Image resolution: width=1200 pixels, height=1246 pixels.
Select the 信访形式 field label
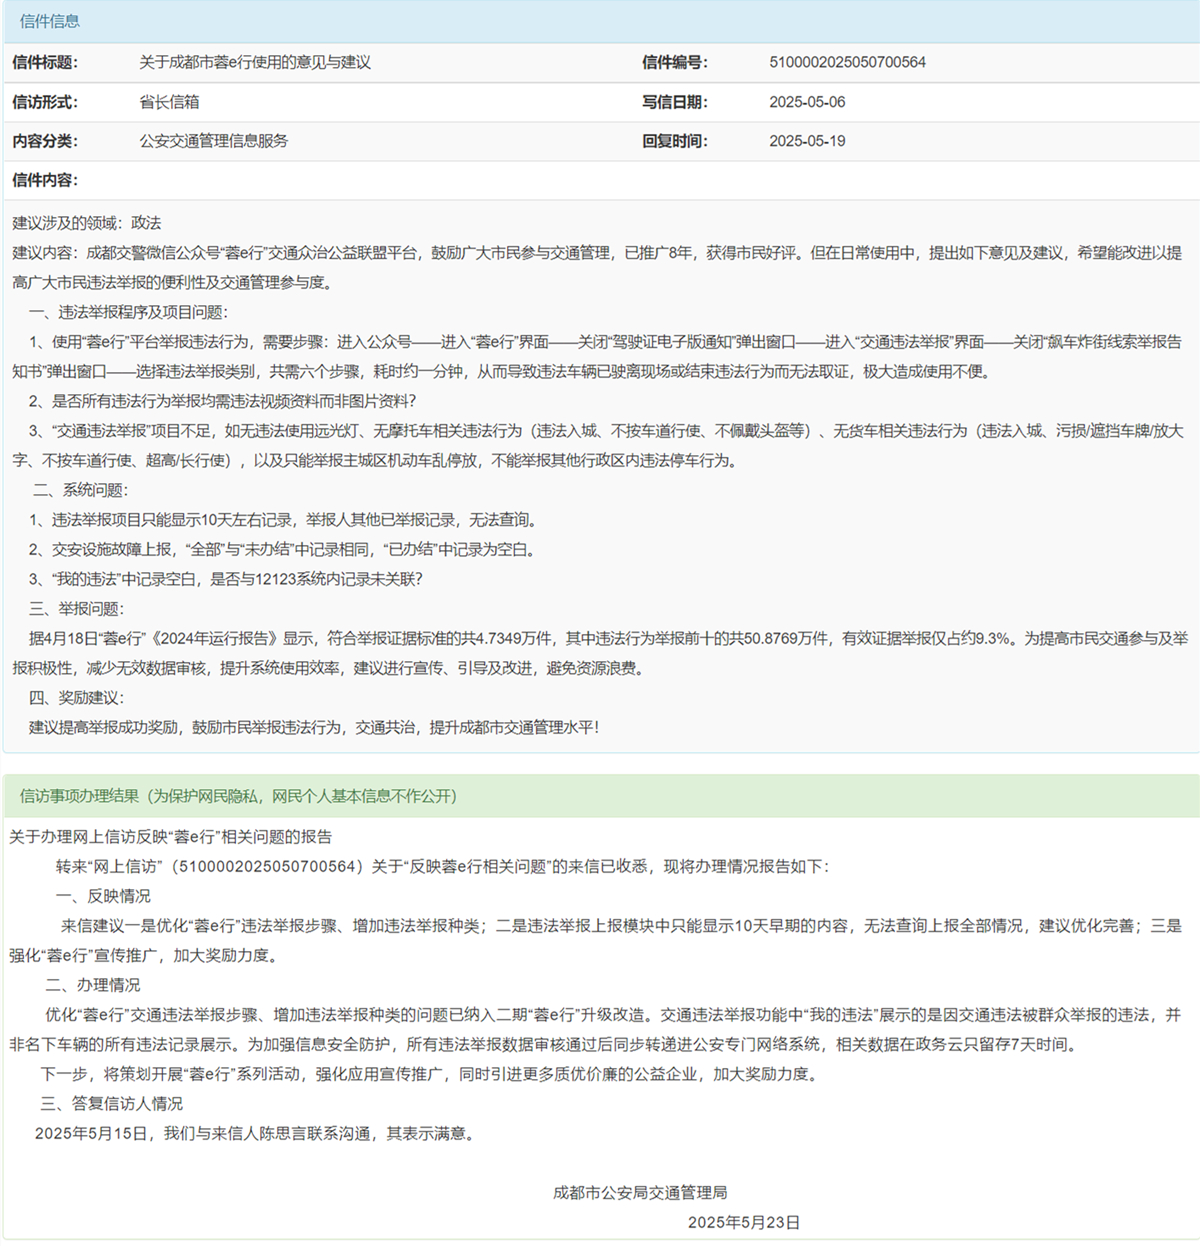[45, 102]
